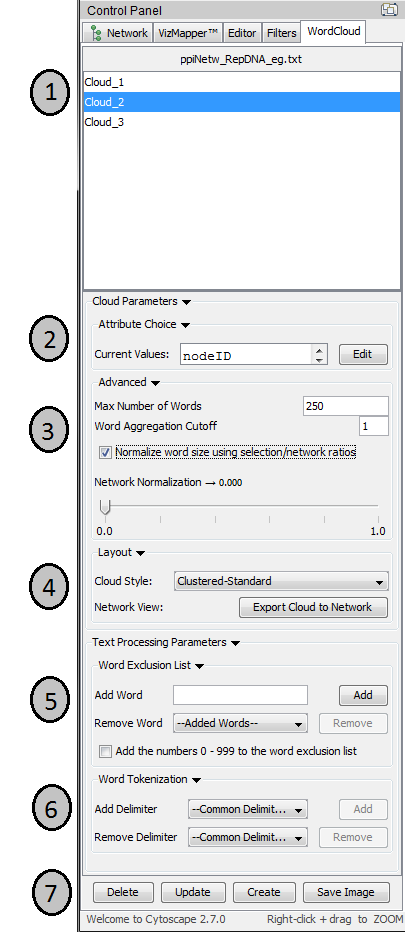Toggle Normalize word size using selection/network ratios
405x933 pixels.
click(105, 453)
